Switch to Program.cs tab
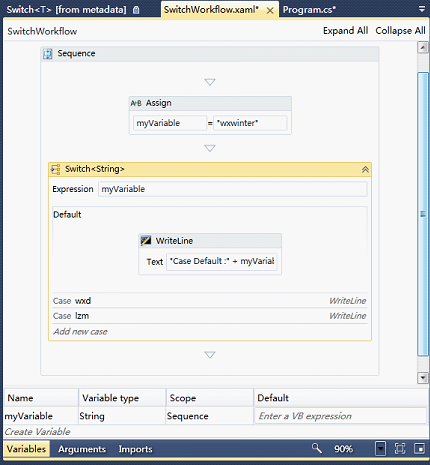 pyautogui.click(x=309, y=10)
